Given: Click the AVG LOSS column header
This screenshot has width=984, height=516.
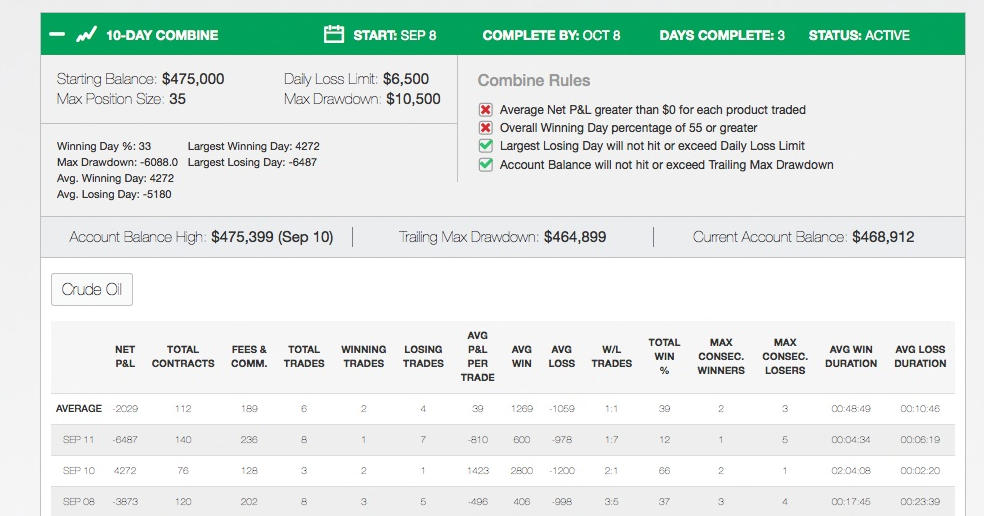Looking at the screenshot, I should (x=562, y=356).
